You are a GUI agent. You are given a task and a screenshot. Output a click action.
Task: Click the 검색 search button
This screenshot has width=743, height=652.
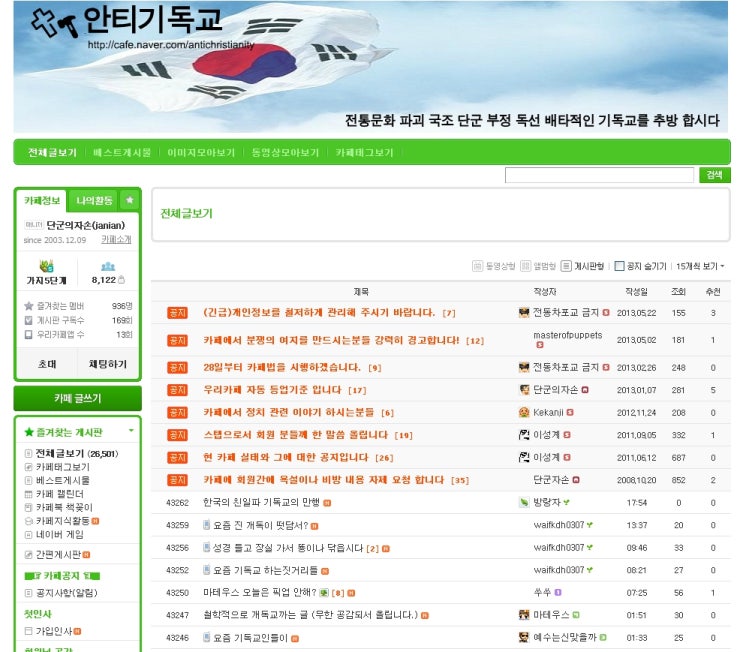tap(714, 175)
